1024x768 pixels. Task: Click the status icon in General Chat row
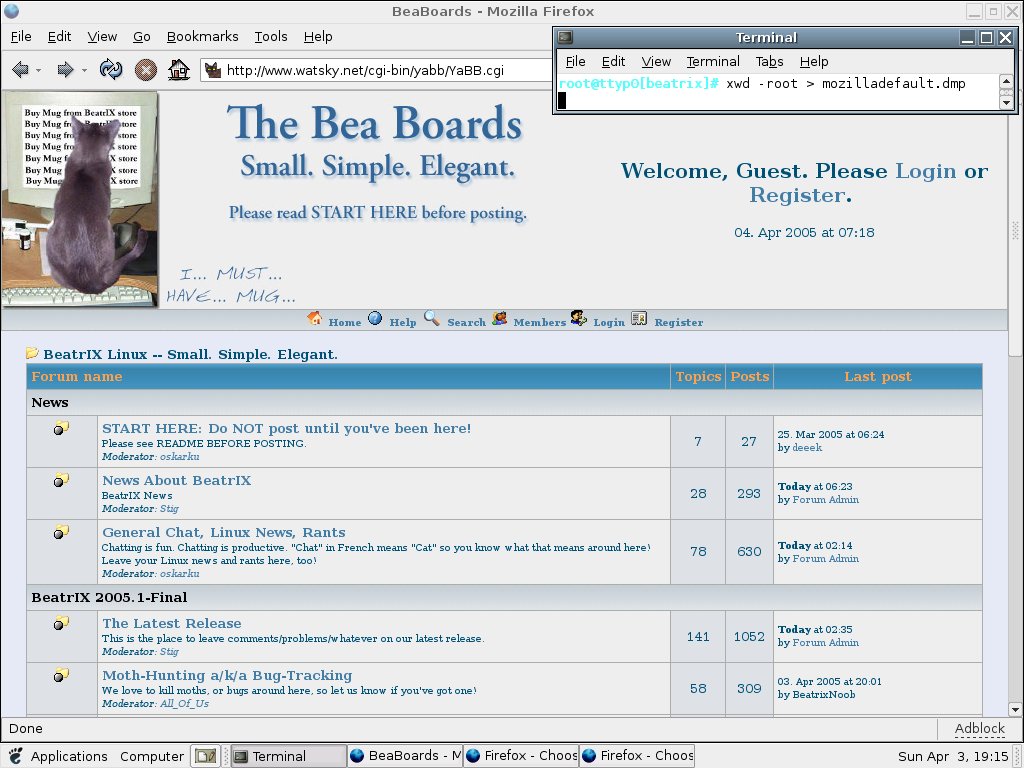coord(61,532)
